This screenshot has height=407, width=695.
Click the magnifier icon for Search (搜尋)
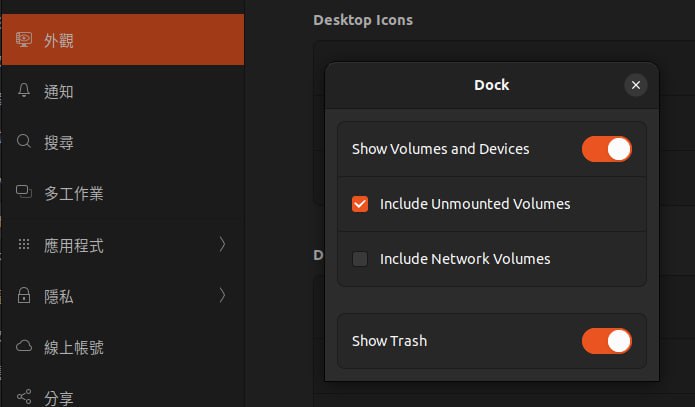coord(24,142)
